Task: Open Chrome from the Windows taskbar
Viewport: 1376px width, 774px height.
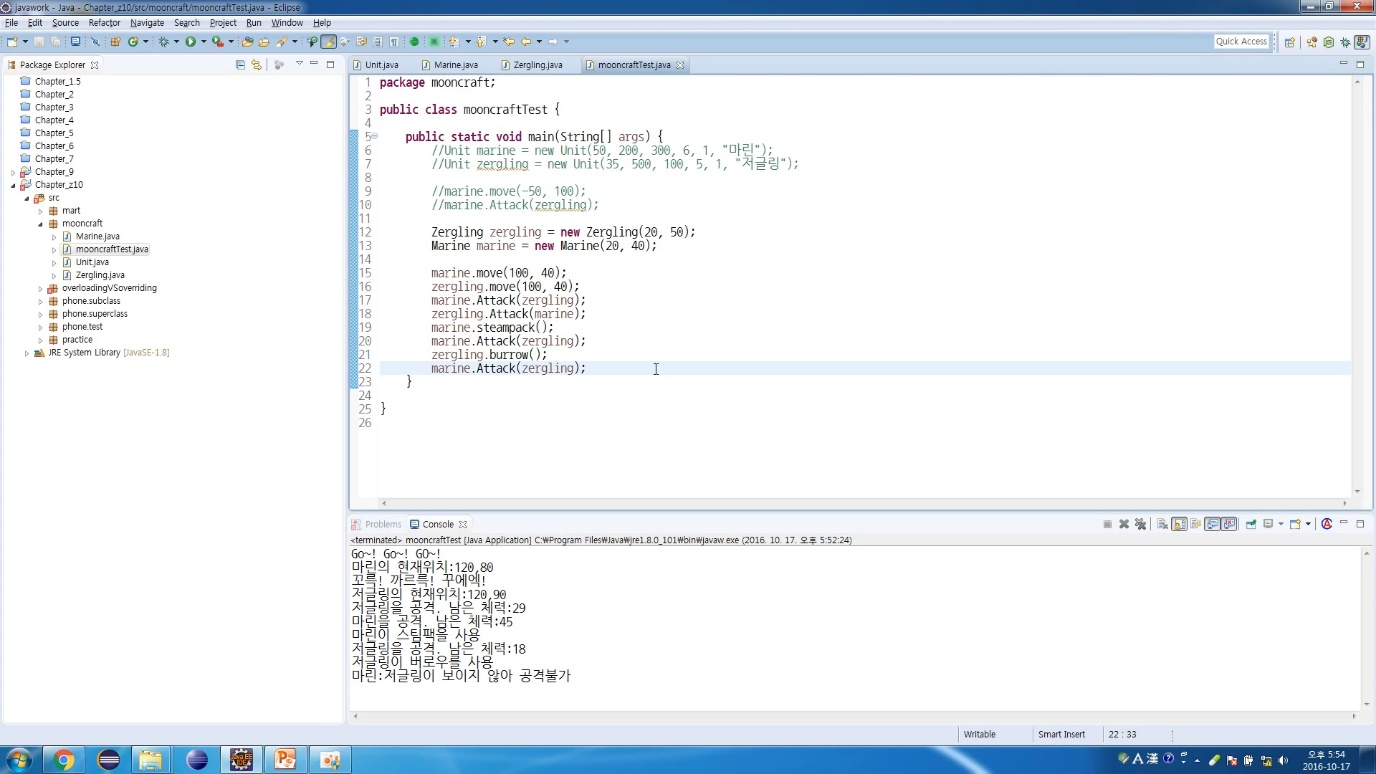Action: coord(64,760)
